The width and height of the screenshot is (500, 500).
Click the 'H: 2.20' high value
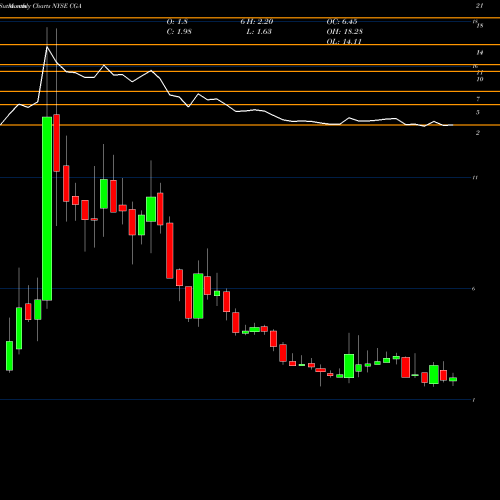coord(261,22)
